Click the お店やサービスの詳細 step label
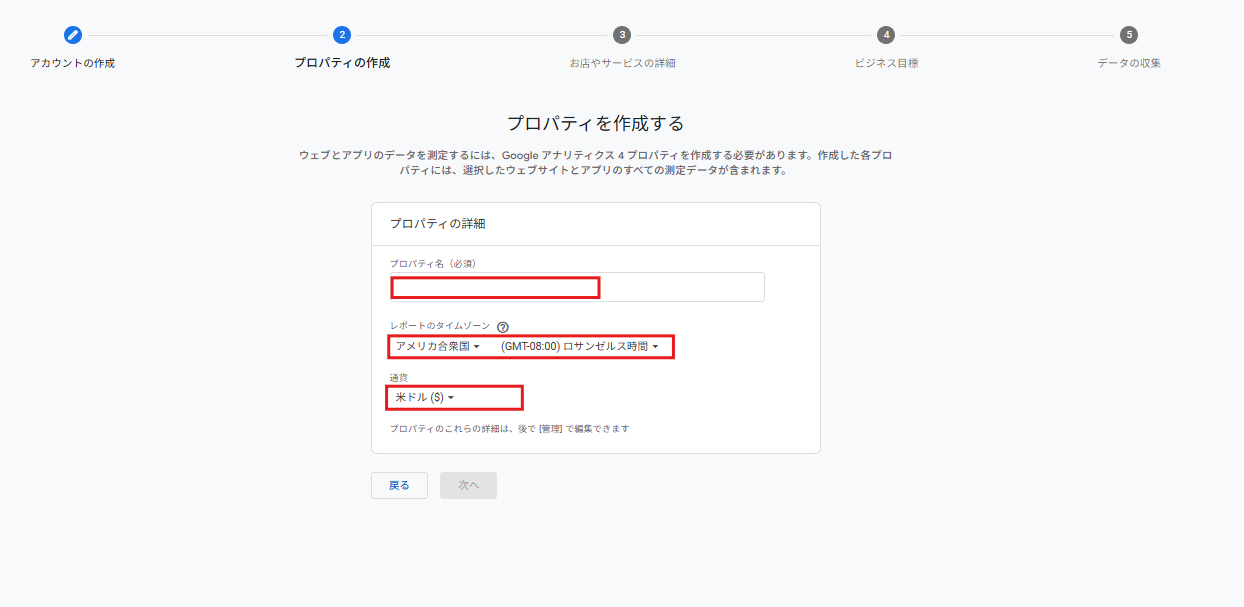 pyautogui.click(x=623, y=60)
